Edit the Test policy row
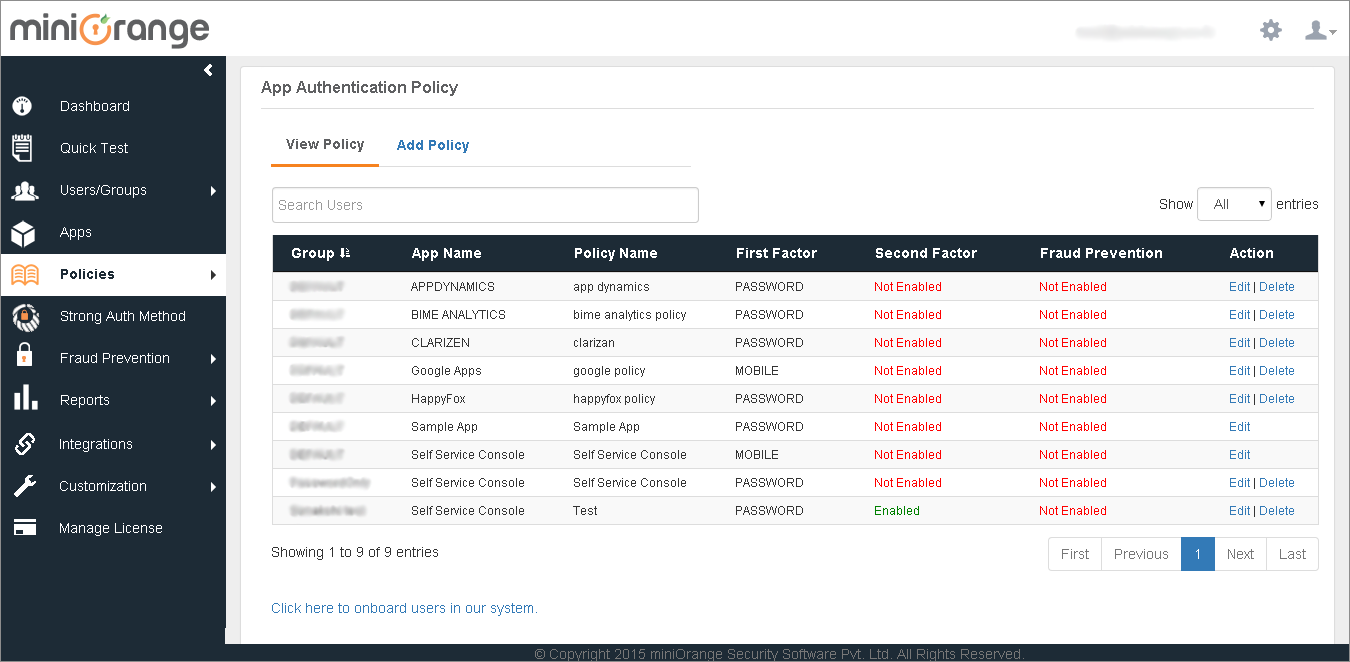Screen dimensions: 1350x662 (x=1239, y=511)
